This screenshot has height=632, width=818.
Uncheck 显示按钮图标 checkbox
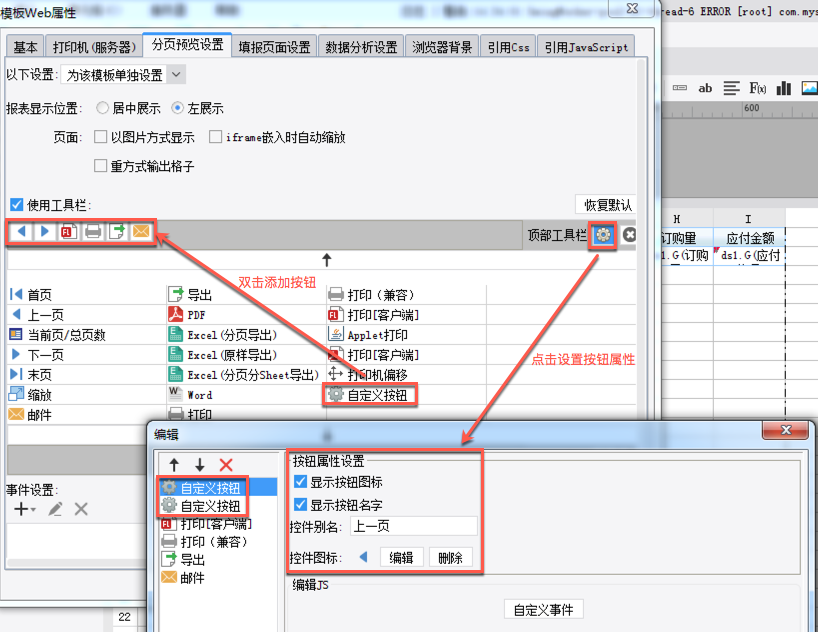coord(300,481)
